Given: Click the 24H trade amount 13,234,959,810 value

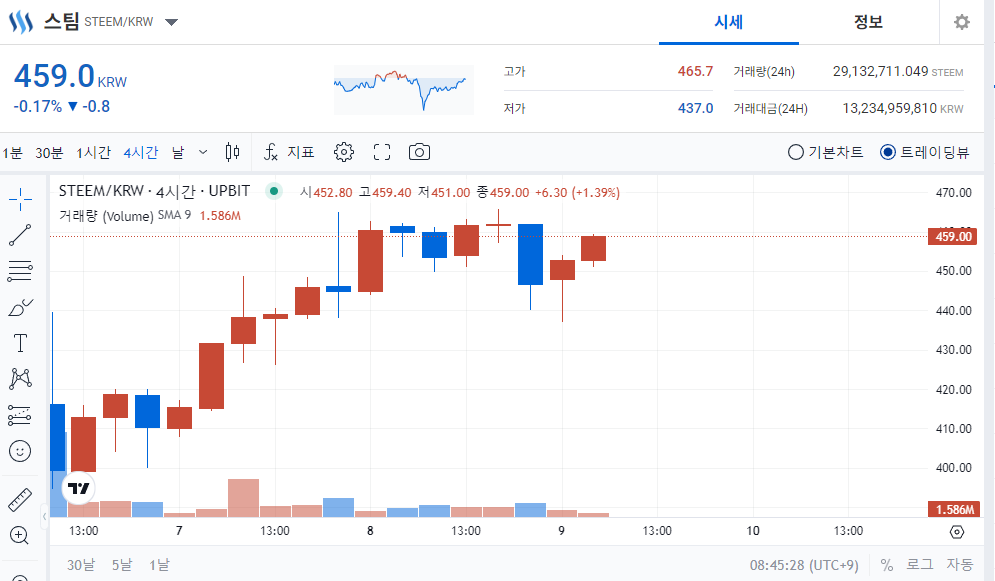Looking at the screenshot, I should point(890,108).
